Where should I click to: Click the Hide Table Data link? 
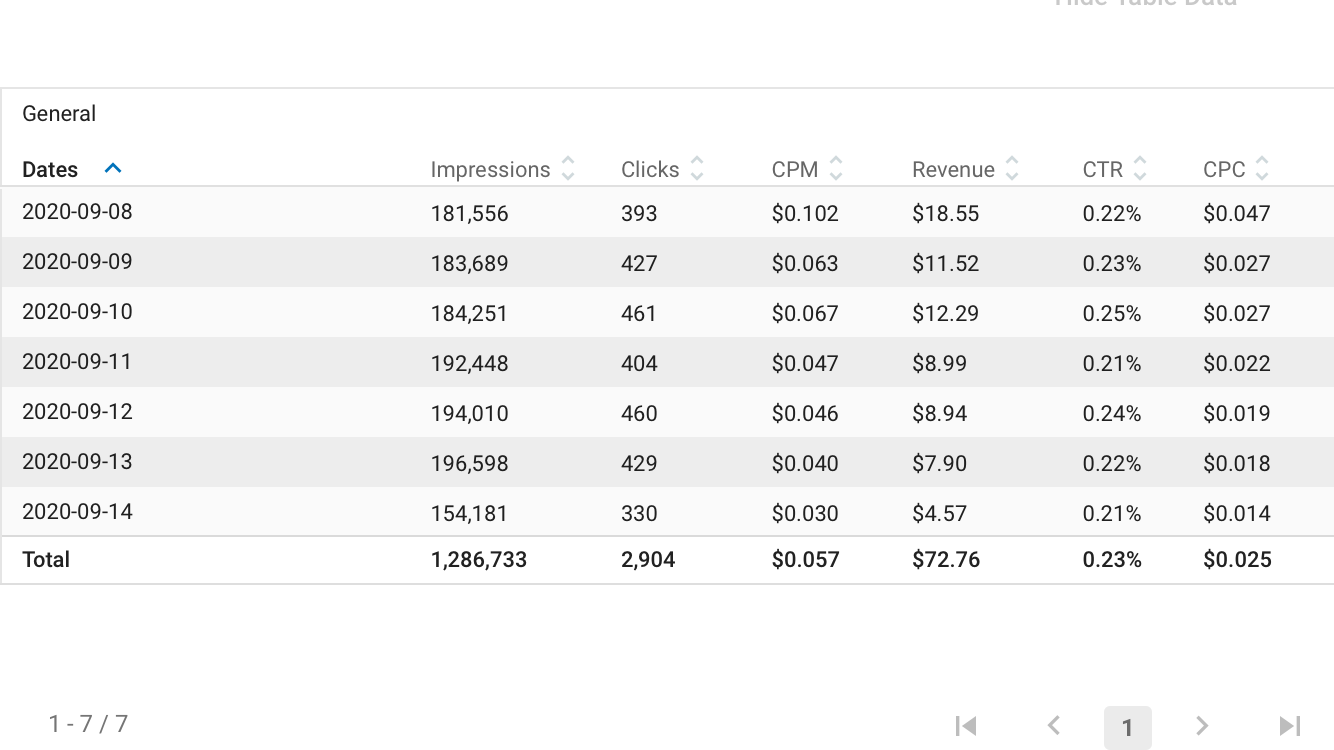(1145, 3)
